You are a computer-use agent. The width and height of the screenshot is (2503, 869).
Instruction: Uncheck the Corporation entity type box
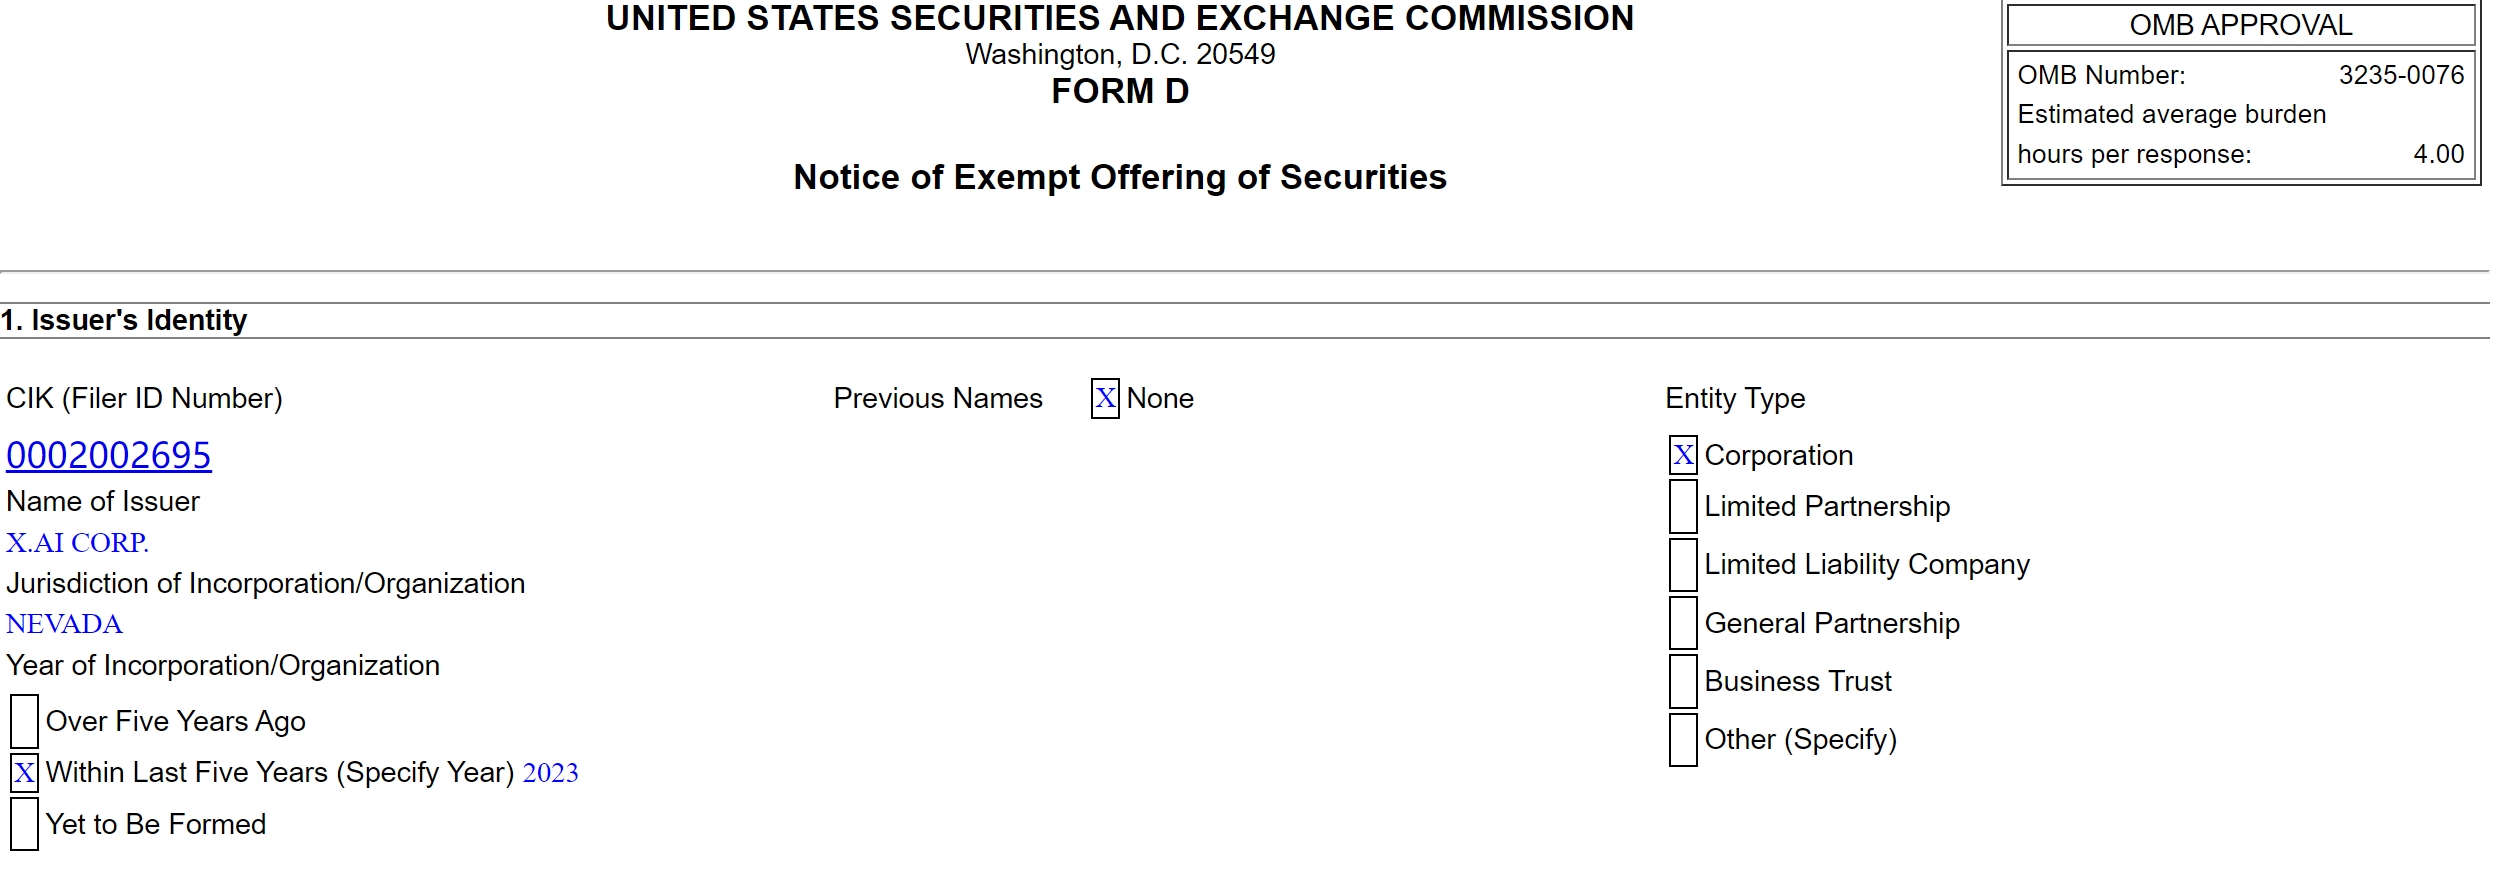pyautogui.click(x=1683, y=456)
